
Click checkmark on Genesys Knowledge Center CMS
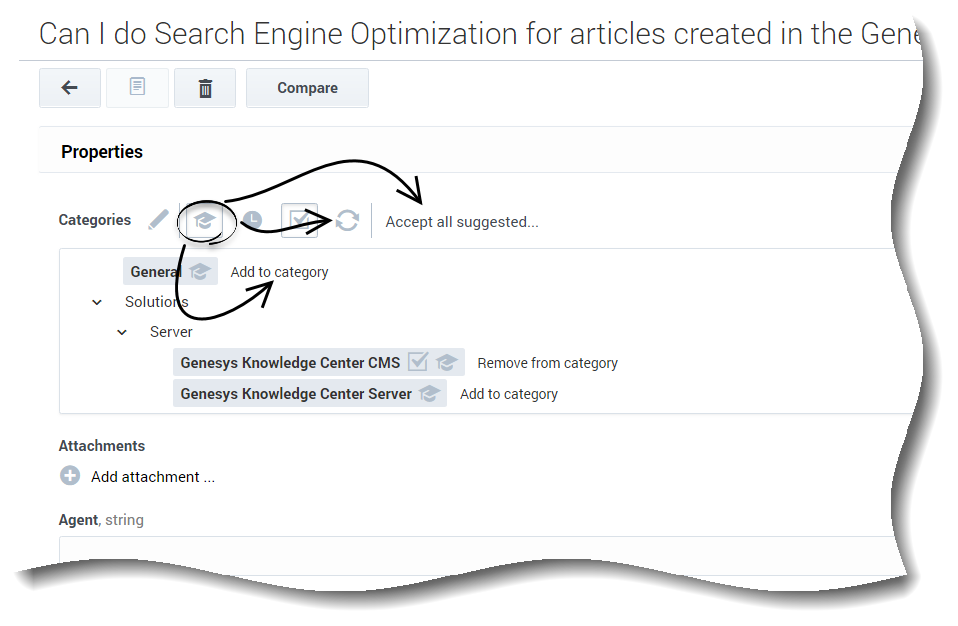coord(418,362)
